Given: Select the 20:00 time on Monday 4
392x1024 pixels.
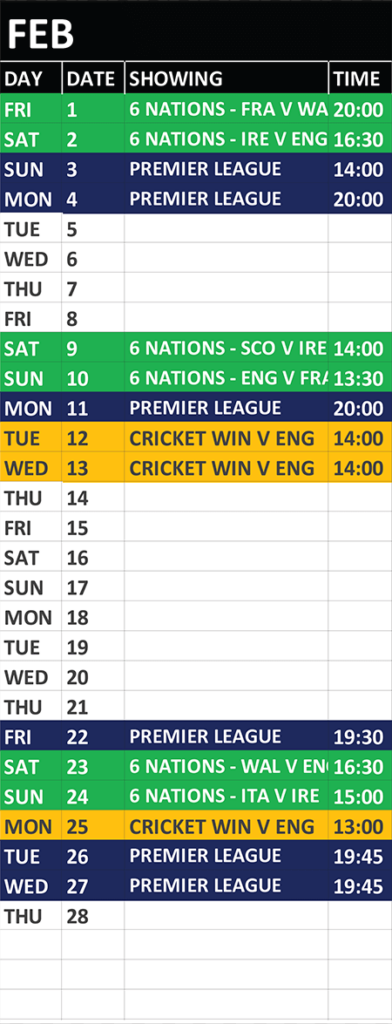Looking at the screenshot, I should pyautogui.click(x=360, y=199).
